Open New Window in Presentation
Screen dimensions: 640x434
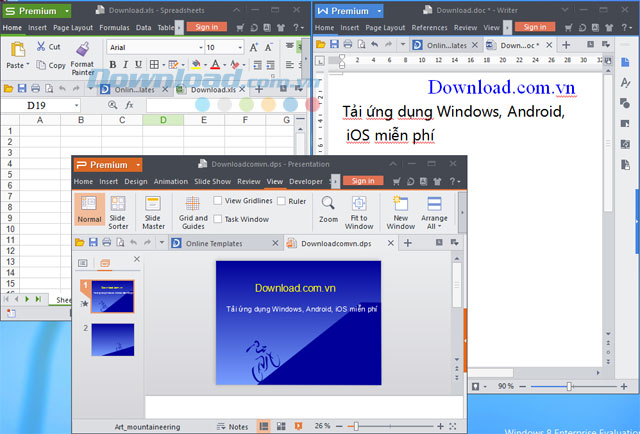pos(401,212)
